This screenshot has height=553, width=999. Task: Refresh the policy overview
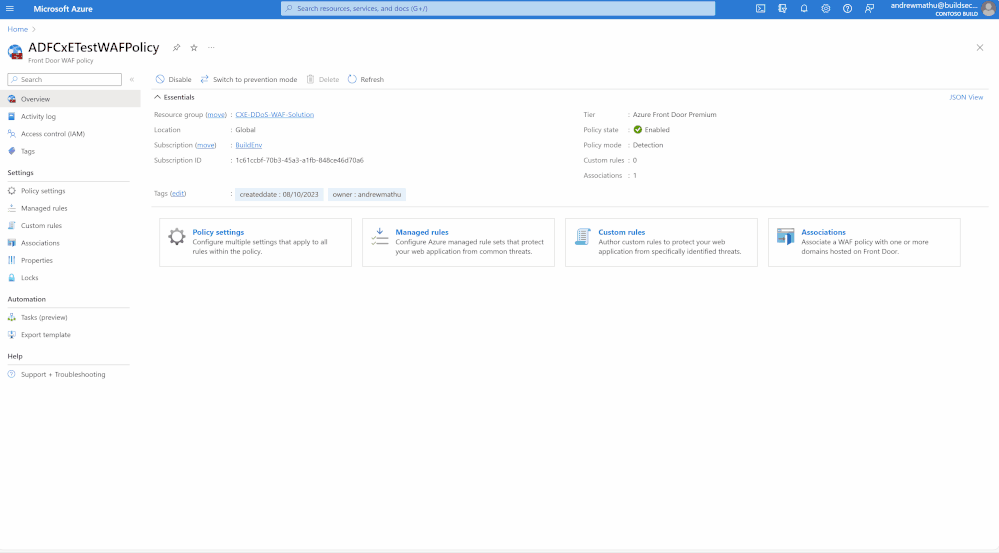(366, 80)
